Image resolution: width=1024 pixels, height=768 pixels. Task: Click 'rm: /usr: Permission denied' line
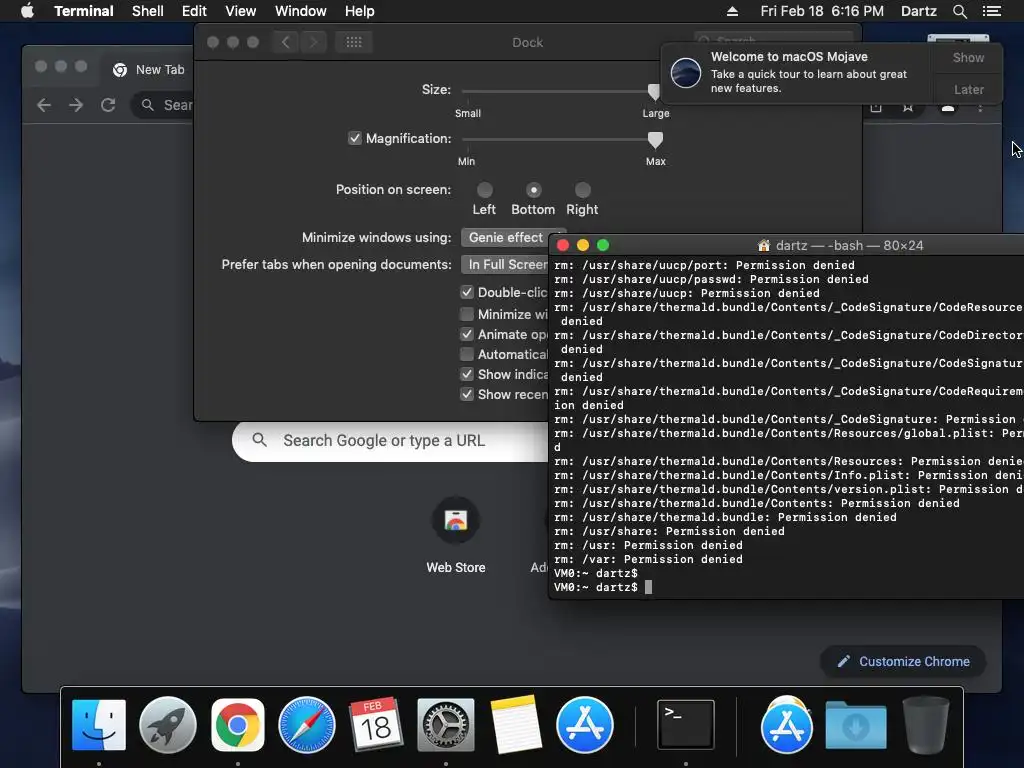point(648,545)
